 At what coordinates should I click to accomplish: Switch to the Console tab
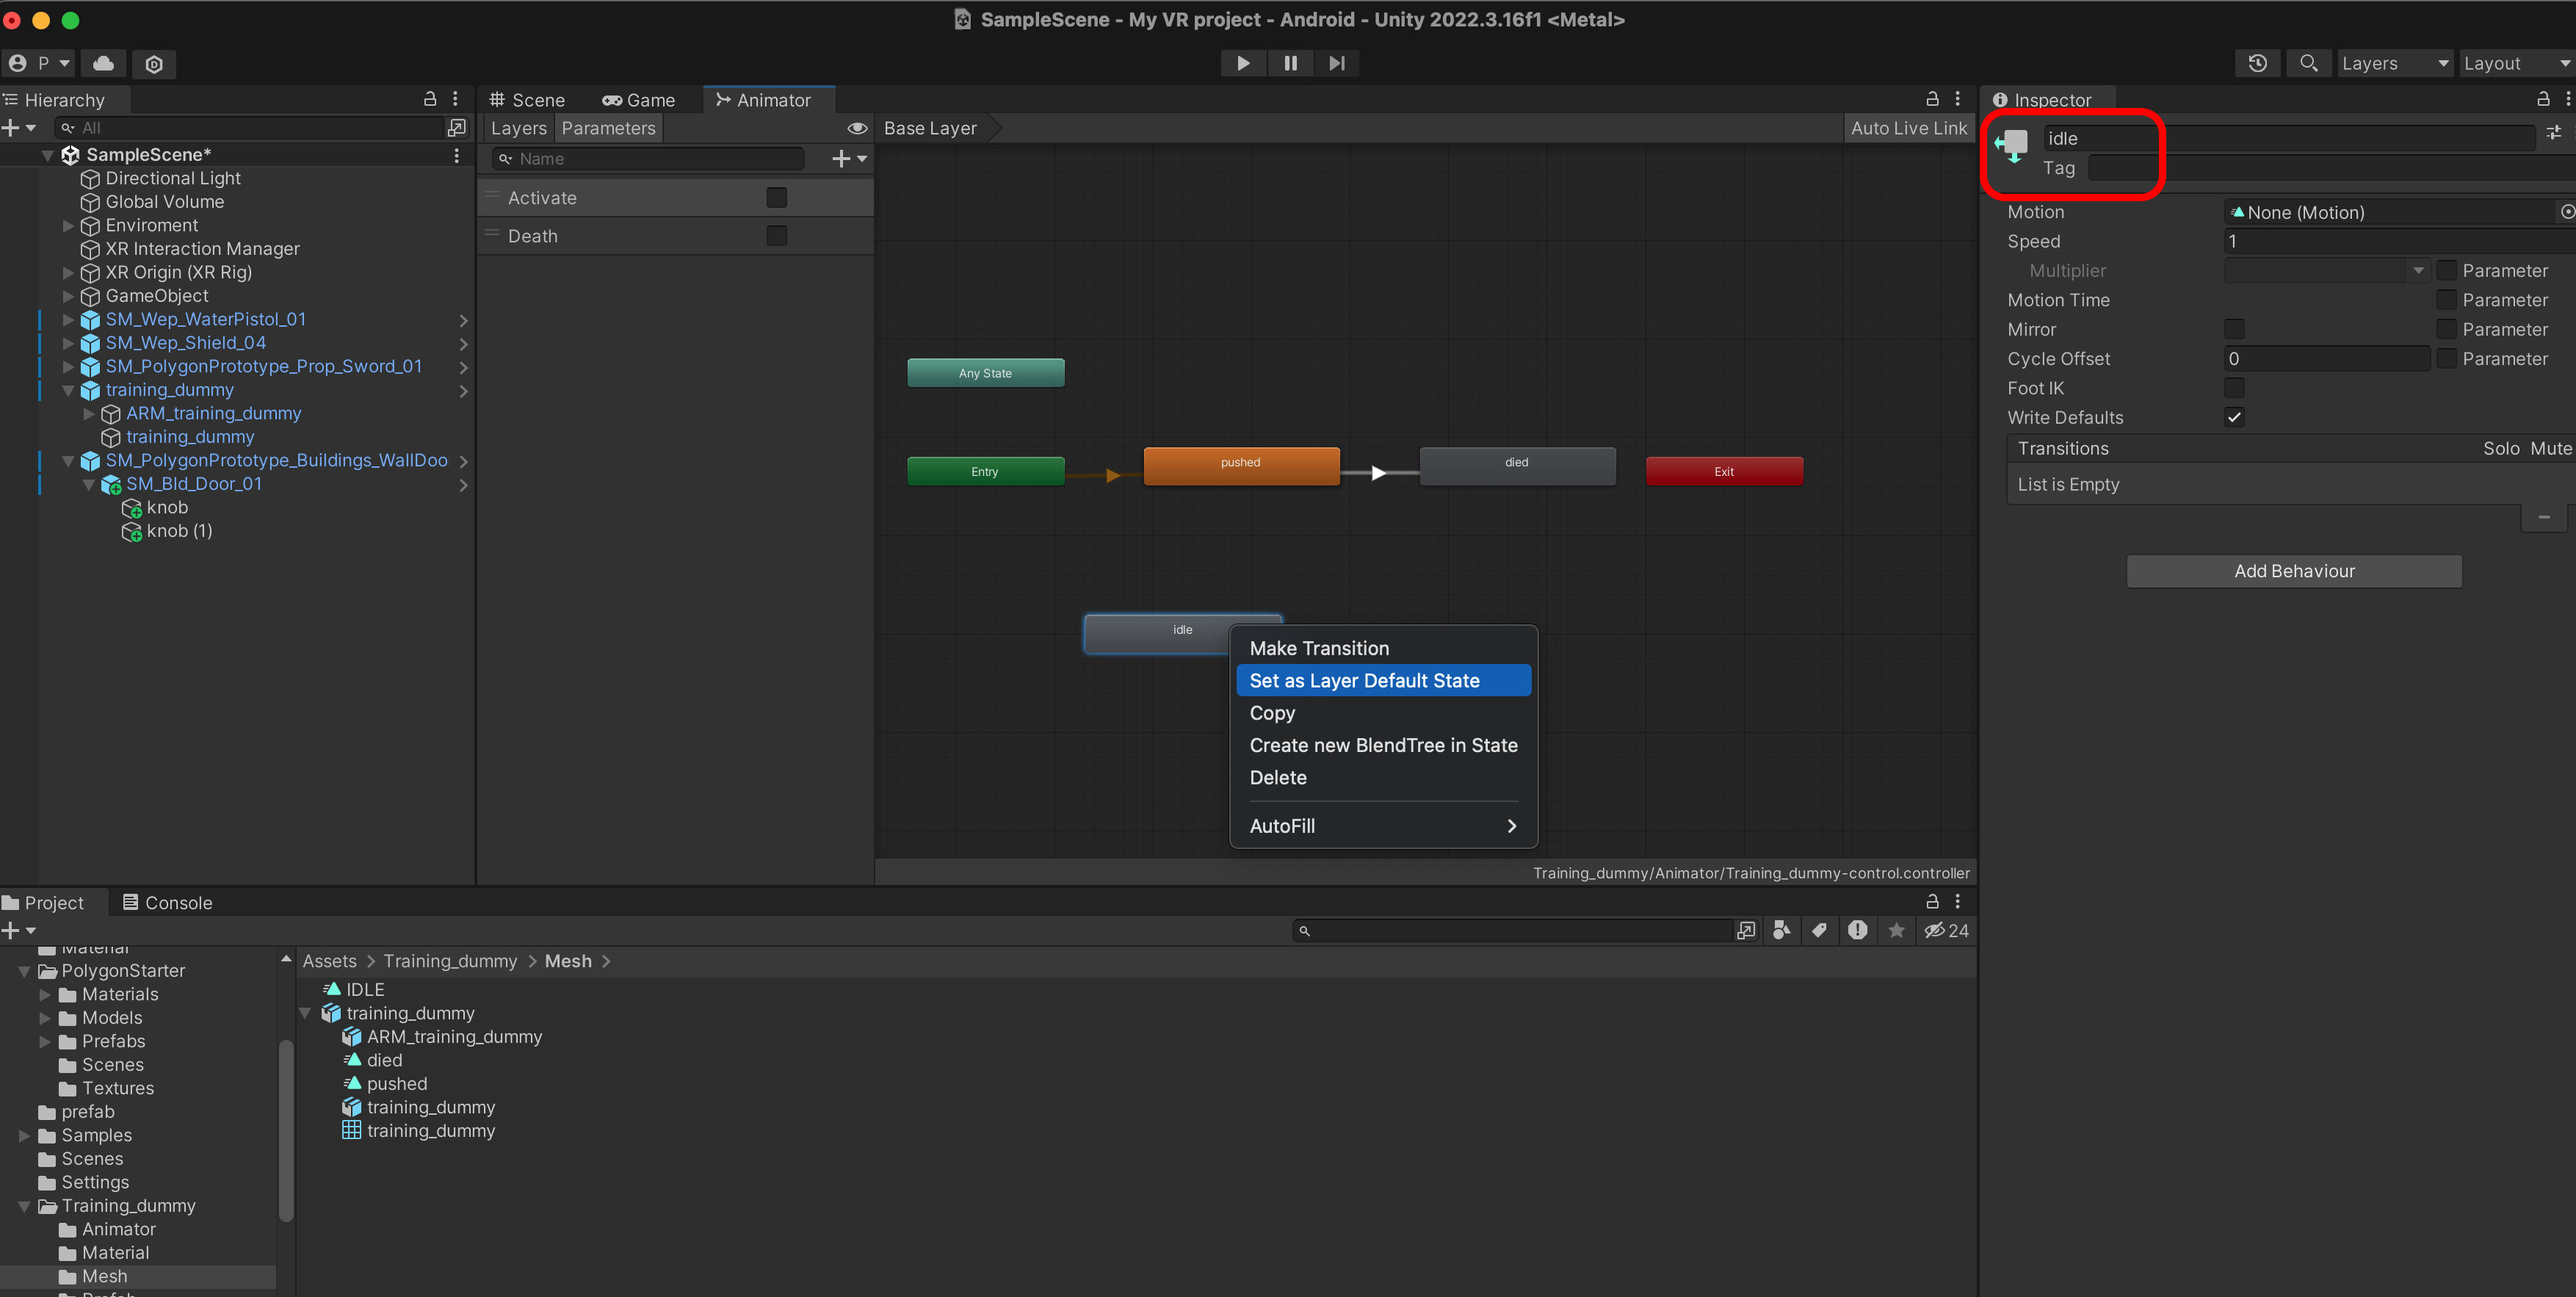pos(167,902)
